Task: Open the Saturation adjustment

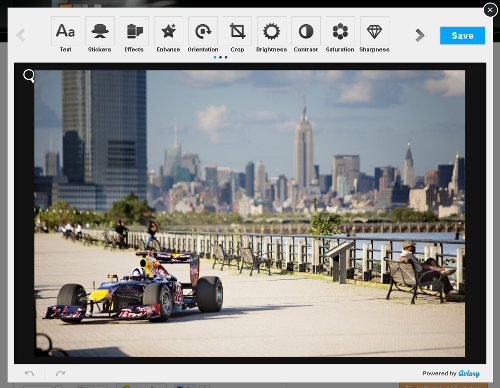Action: coord(340,35)
